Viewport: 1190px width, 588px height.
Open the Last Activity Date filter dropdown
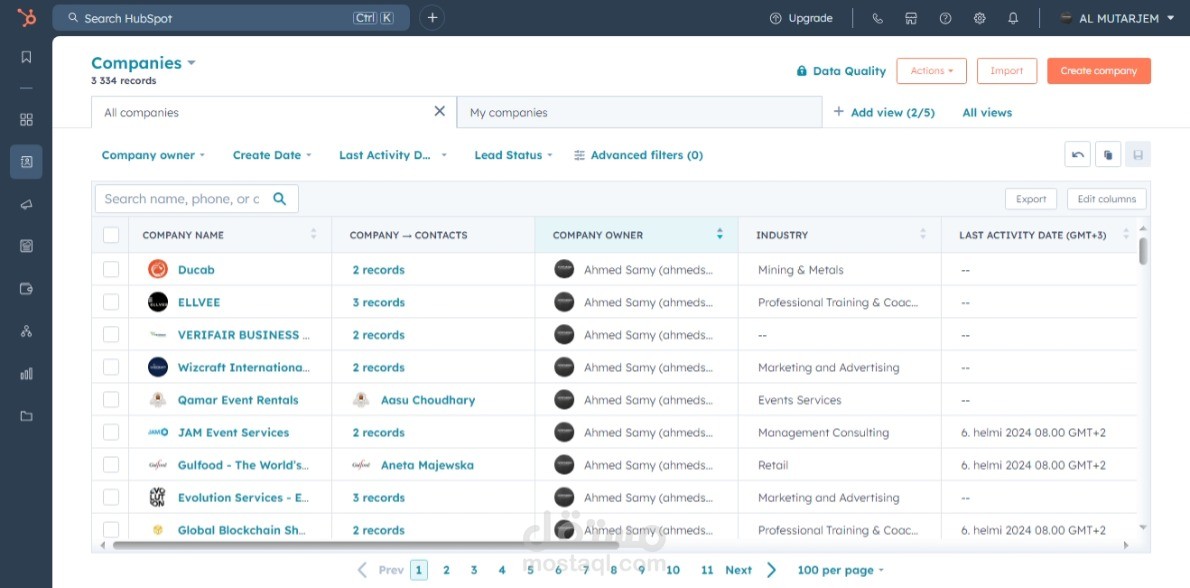[x=392, y=155]
